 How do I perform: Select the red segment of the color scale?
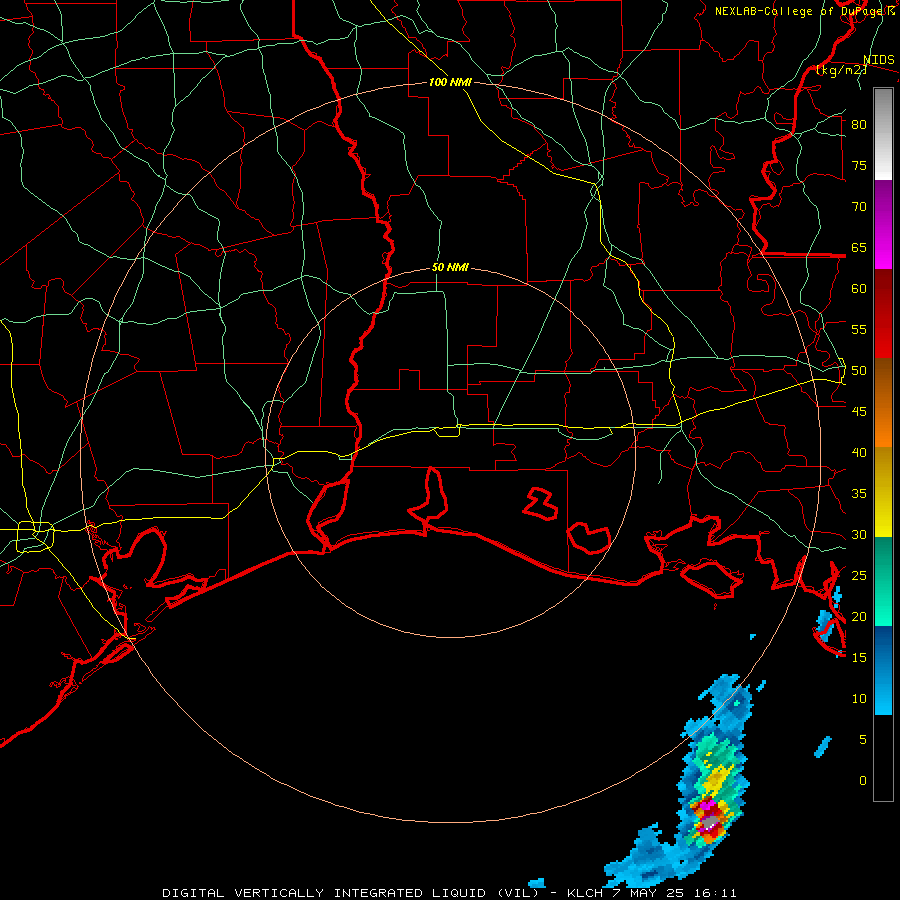pyautogui.click(x=883, y=314)
